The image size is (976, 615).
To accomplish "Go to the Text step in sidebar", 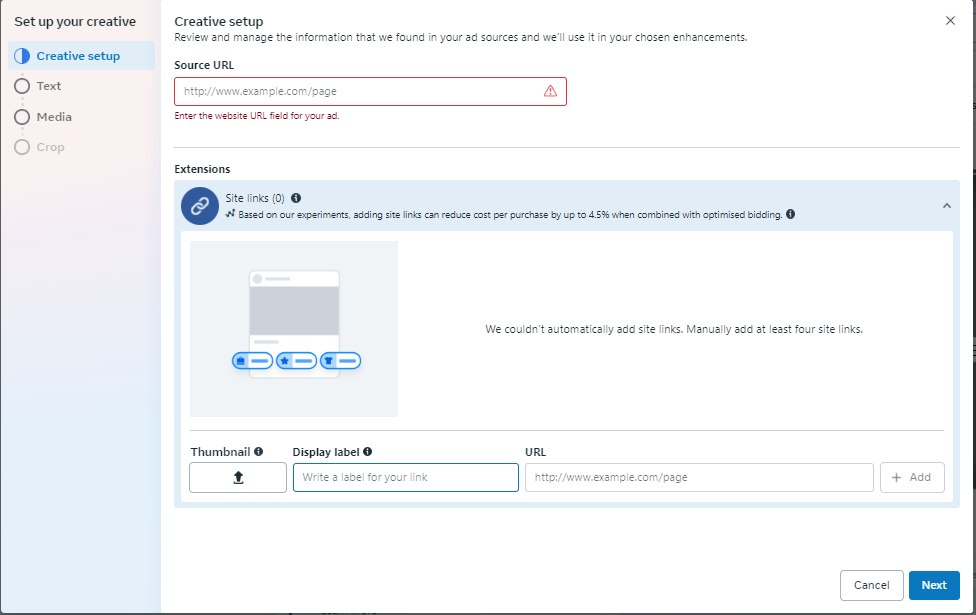I will tap(49, 86).
